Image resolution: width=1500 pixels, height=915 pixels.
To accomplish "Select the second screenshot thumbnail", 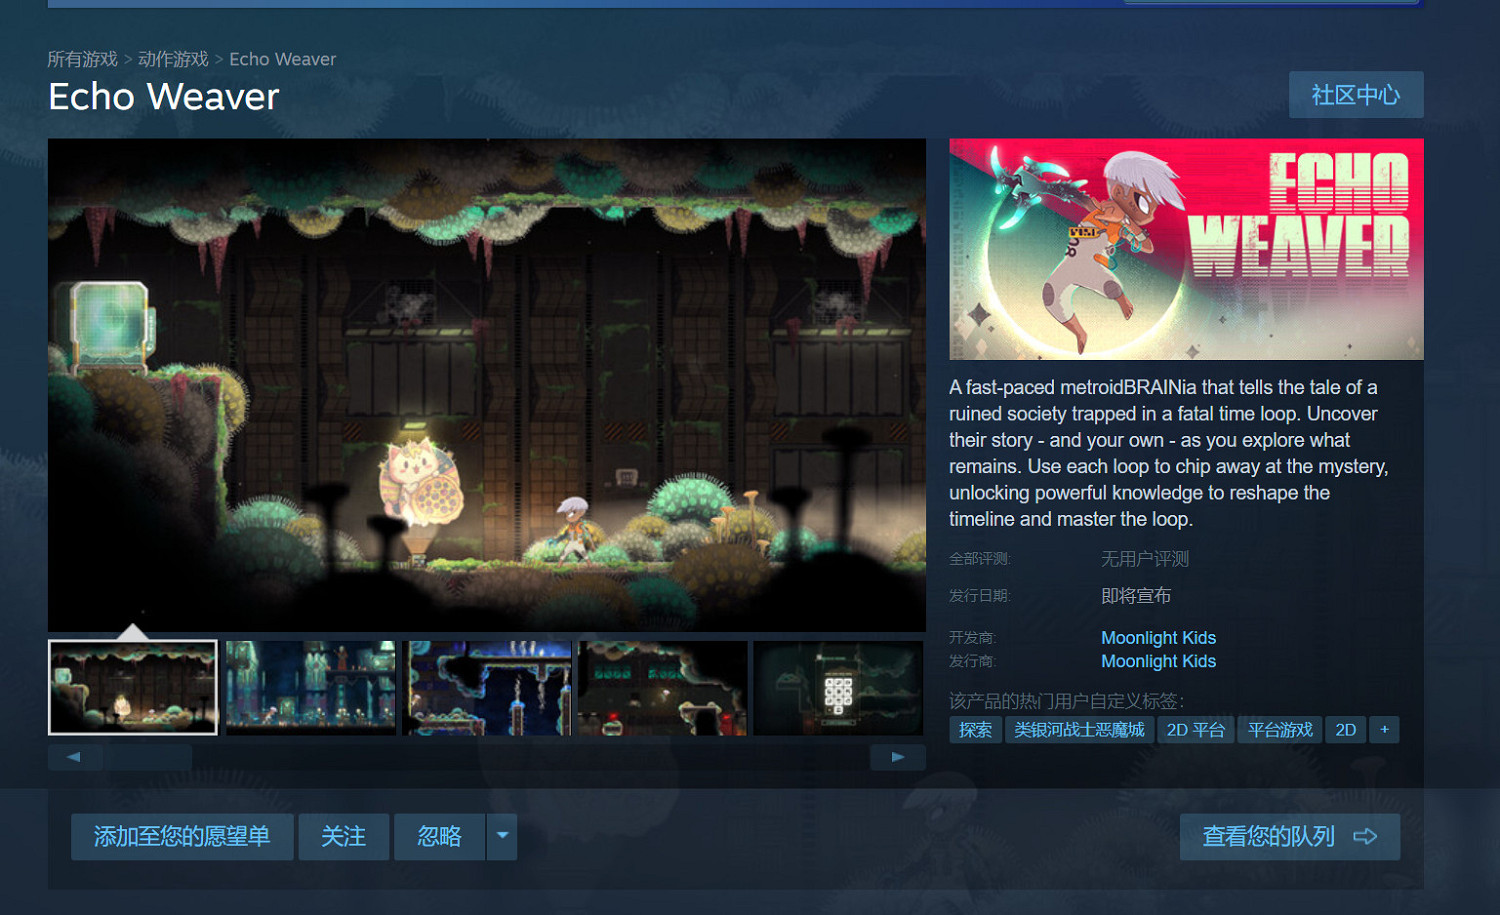I will click(310, 687).
